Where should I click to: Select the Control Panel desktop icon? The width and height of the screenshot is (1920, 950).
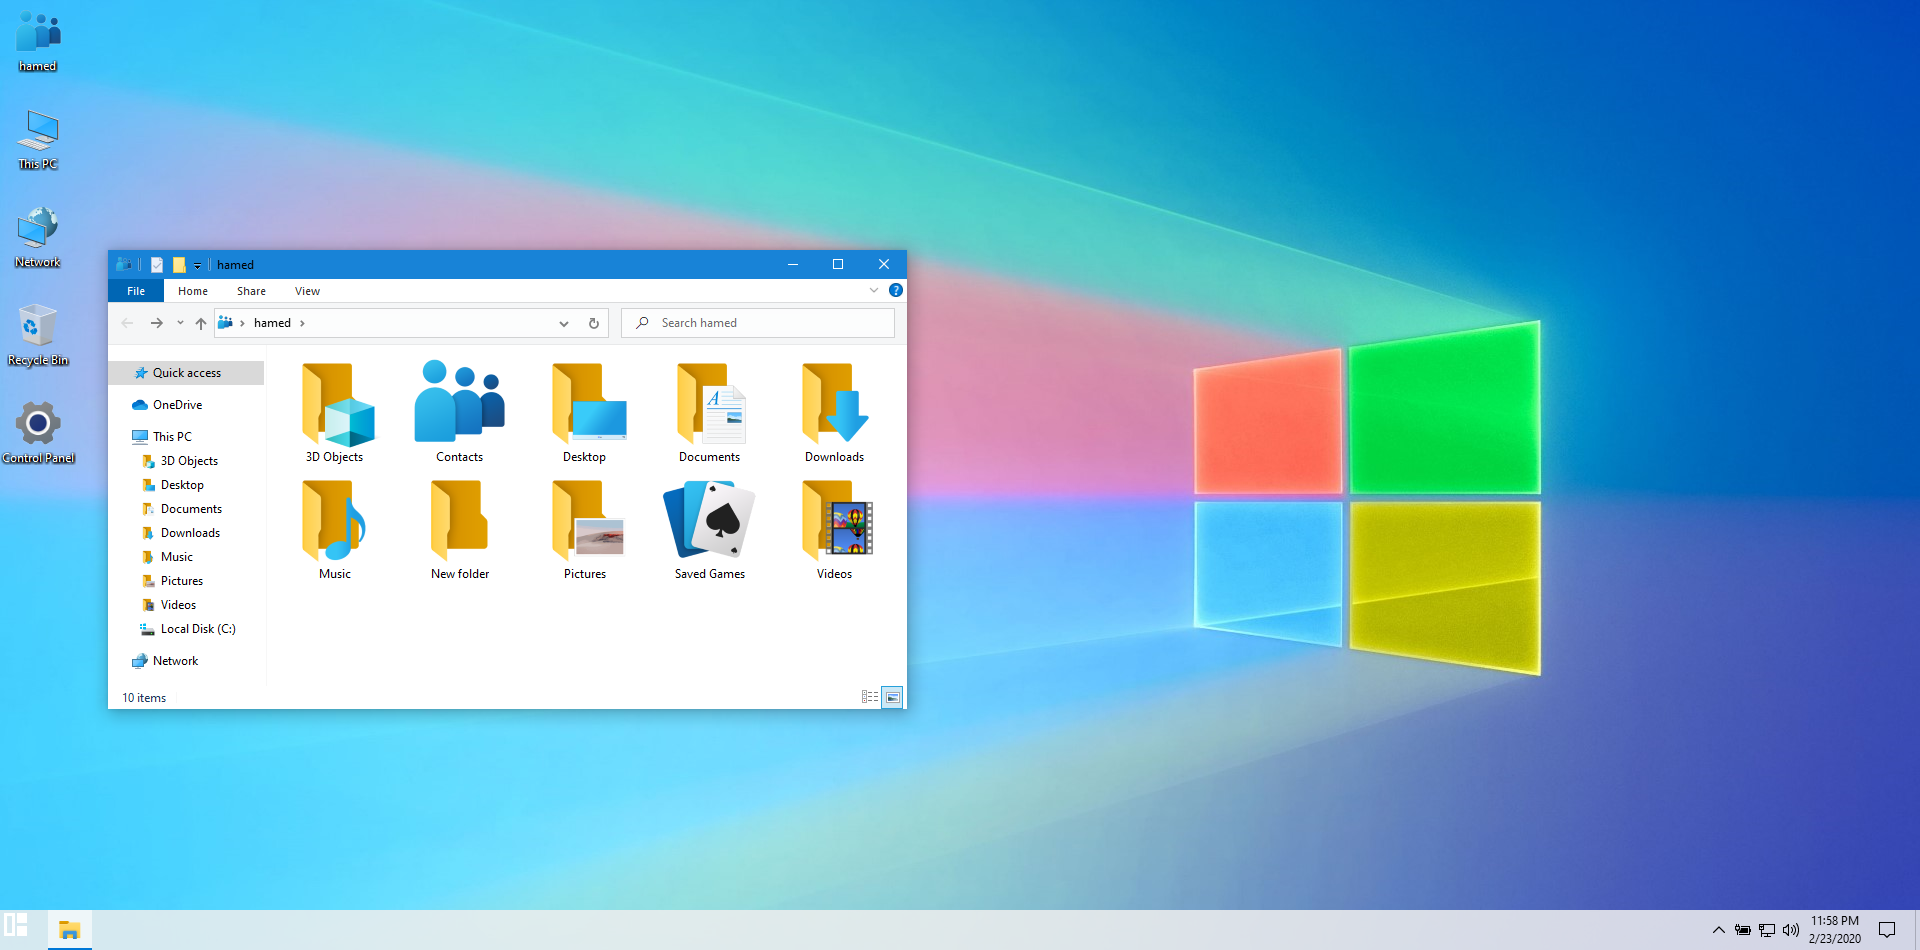(38, 434)
